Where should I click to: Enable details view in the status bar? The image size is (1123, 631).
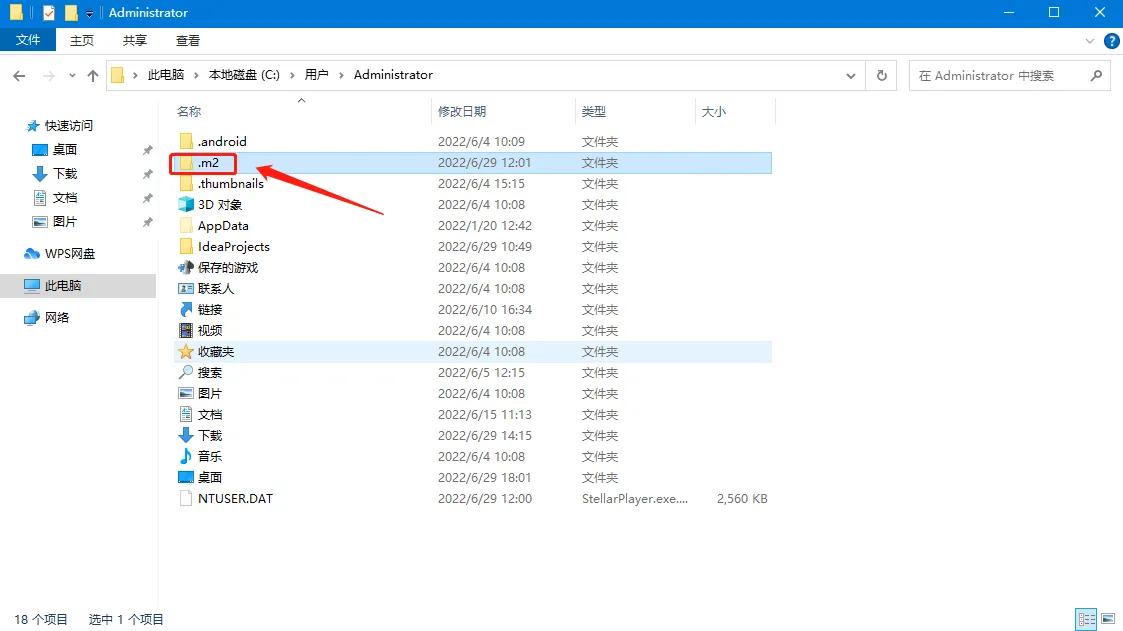click(x=1086, y=619)
